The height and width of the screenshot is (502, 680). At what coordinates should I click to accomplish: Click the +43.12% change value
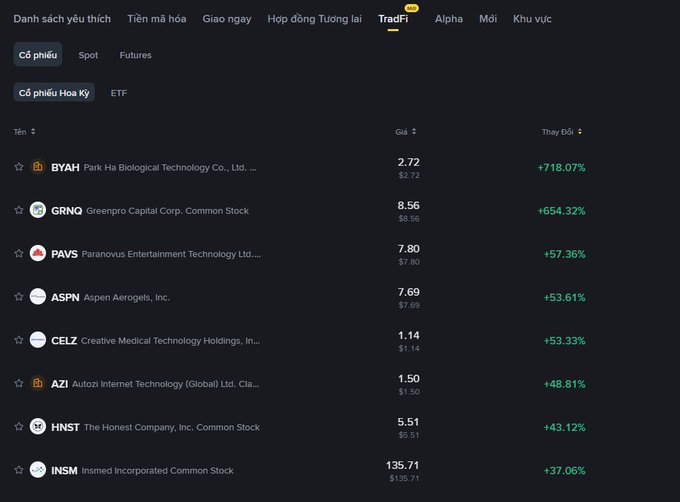click(x=564, y=427)
